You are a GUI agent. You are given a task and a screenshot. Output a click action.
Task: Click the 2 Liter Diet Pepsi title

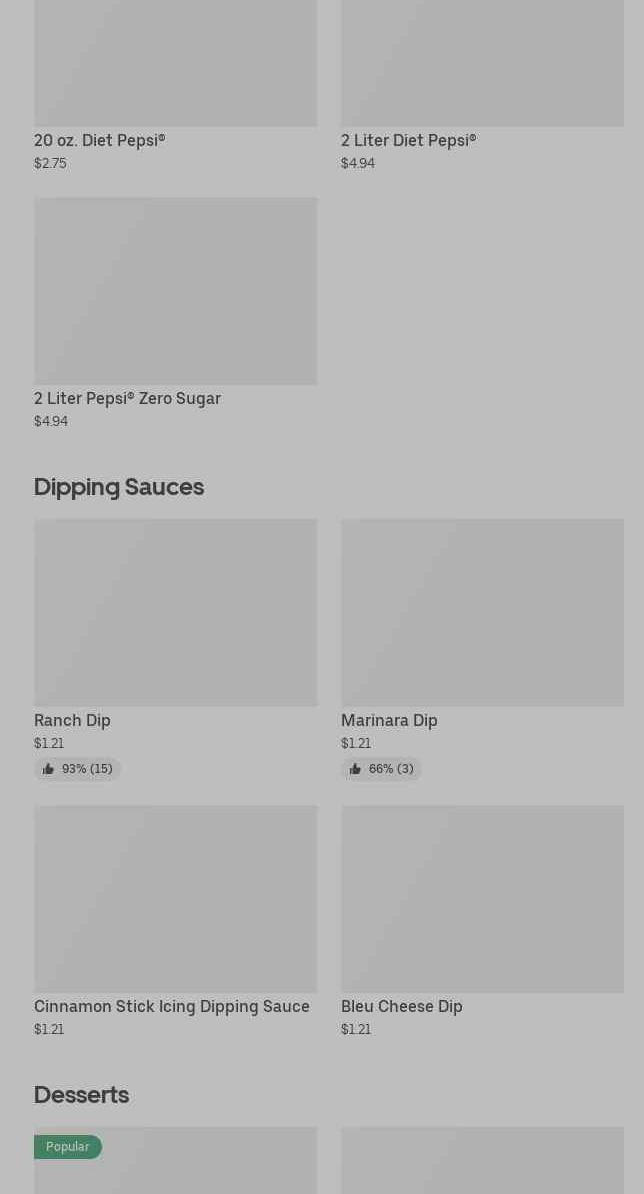[408, 141]
